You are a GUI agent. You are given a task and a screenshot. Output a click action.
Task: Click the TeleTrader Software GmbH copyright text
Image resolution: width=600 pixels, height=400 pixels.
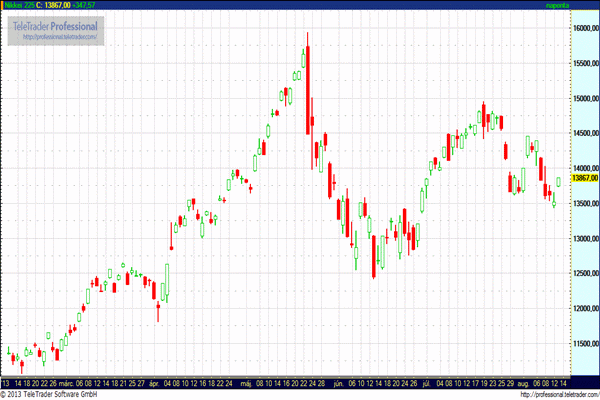click(x=52, y=394)
